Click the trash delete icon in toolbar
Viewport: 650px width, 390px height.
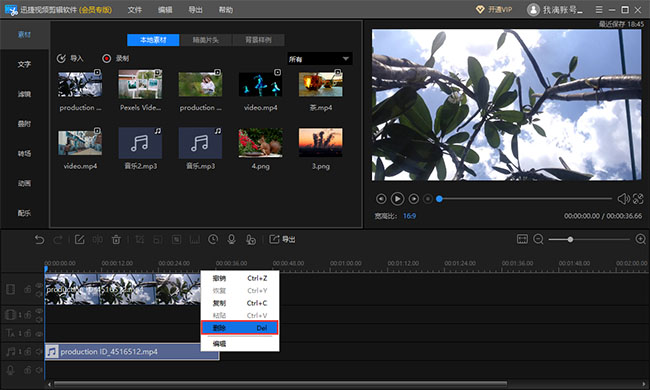click(x=116, y=240)
